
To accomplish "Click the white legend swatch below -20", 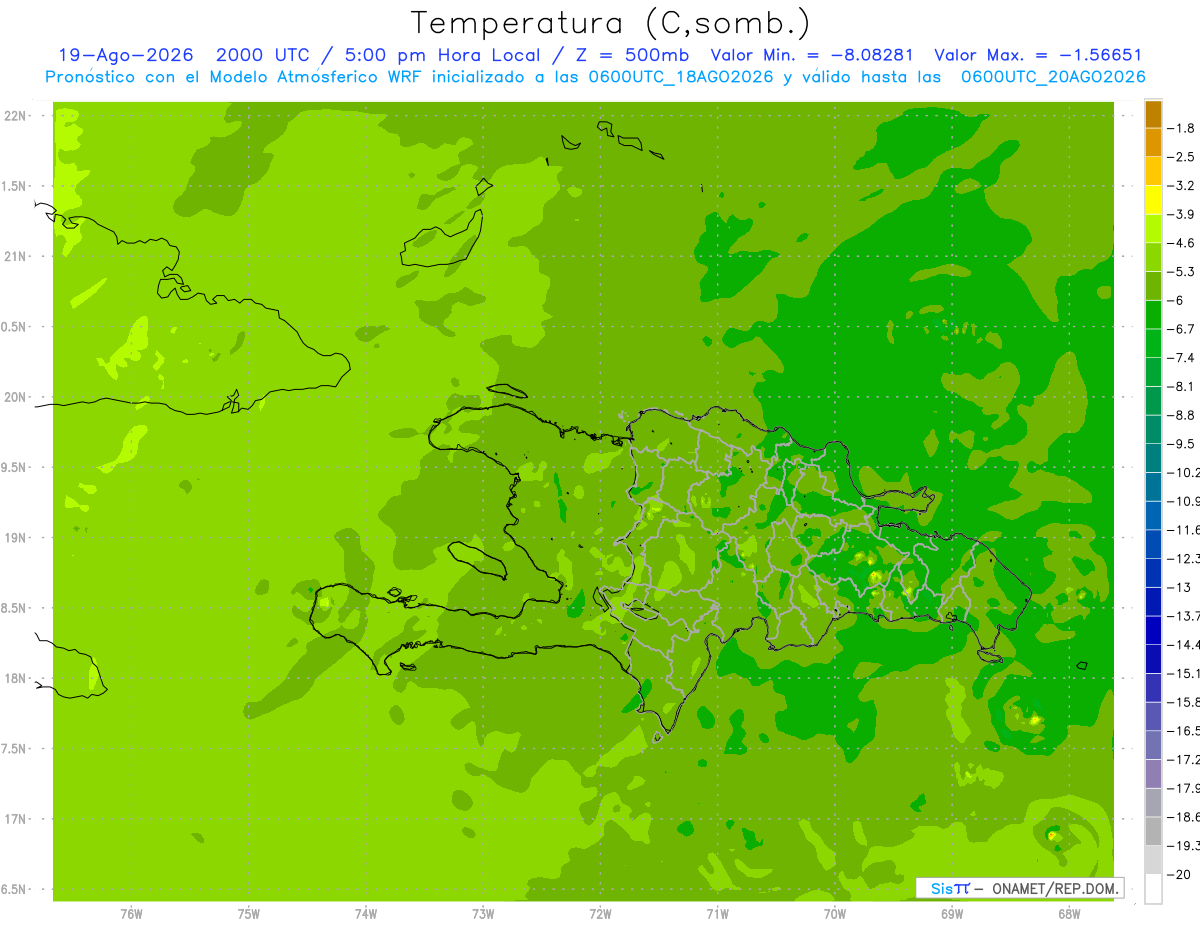I will [x=1153, y=888].
